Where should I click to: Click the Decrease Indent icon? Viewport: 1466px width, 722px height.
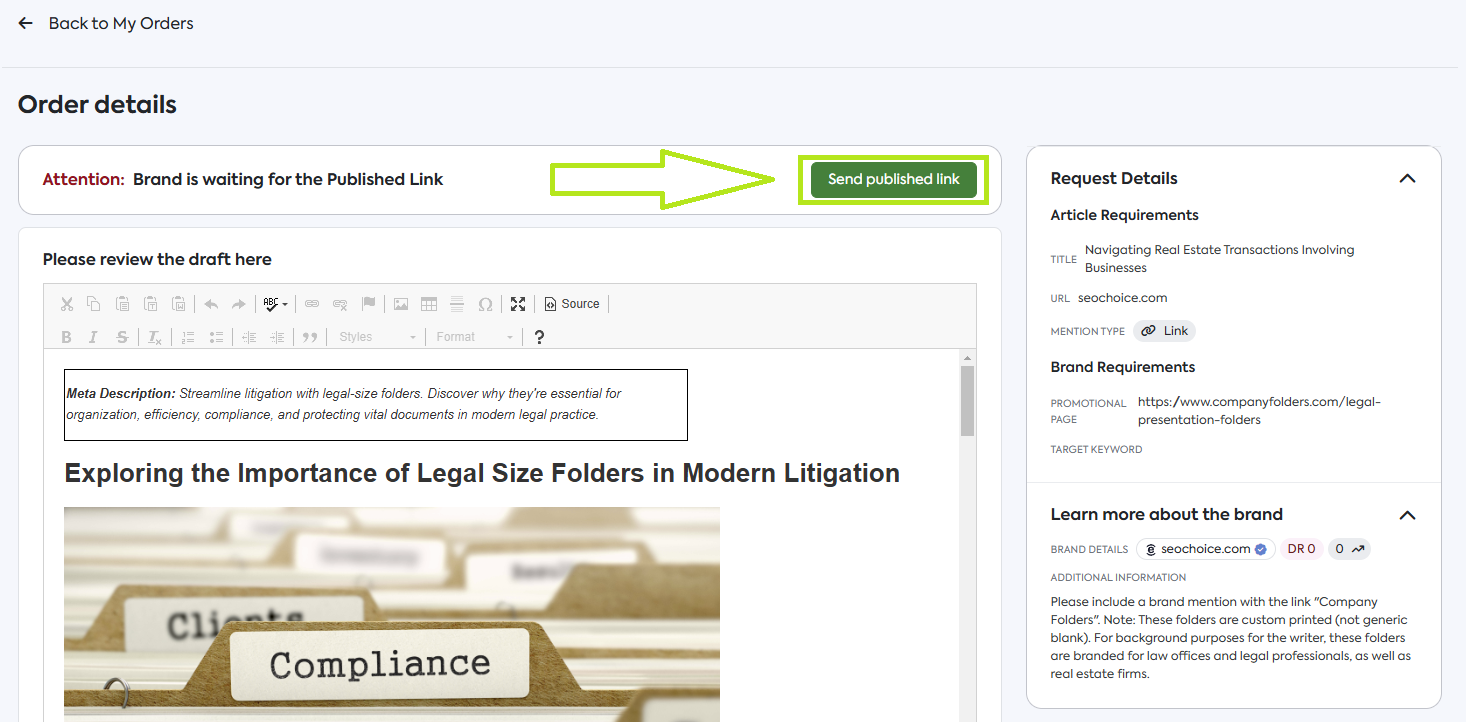(x=249, y=337)
